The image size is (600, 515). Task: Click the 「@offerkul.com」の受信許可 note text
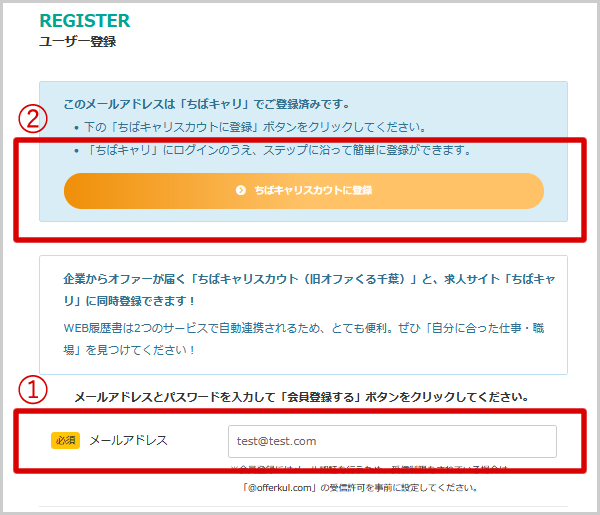coord(360,488)
